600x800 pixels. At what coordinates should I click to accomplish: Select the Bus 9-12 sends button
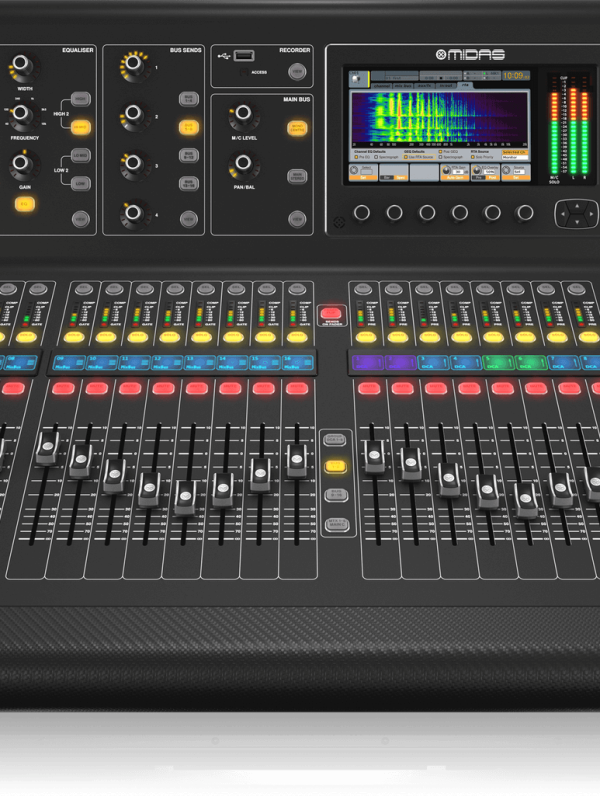[189, 155]
